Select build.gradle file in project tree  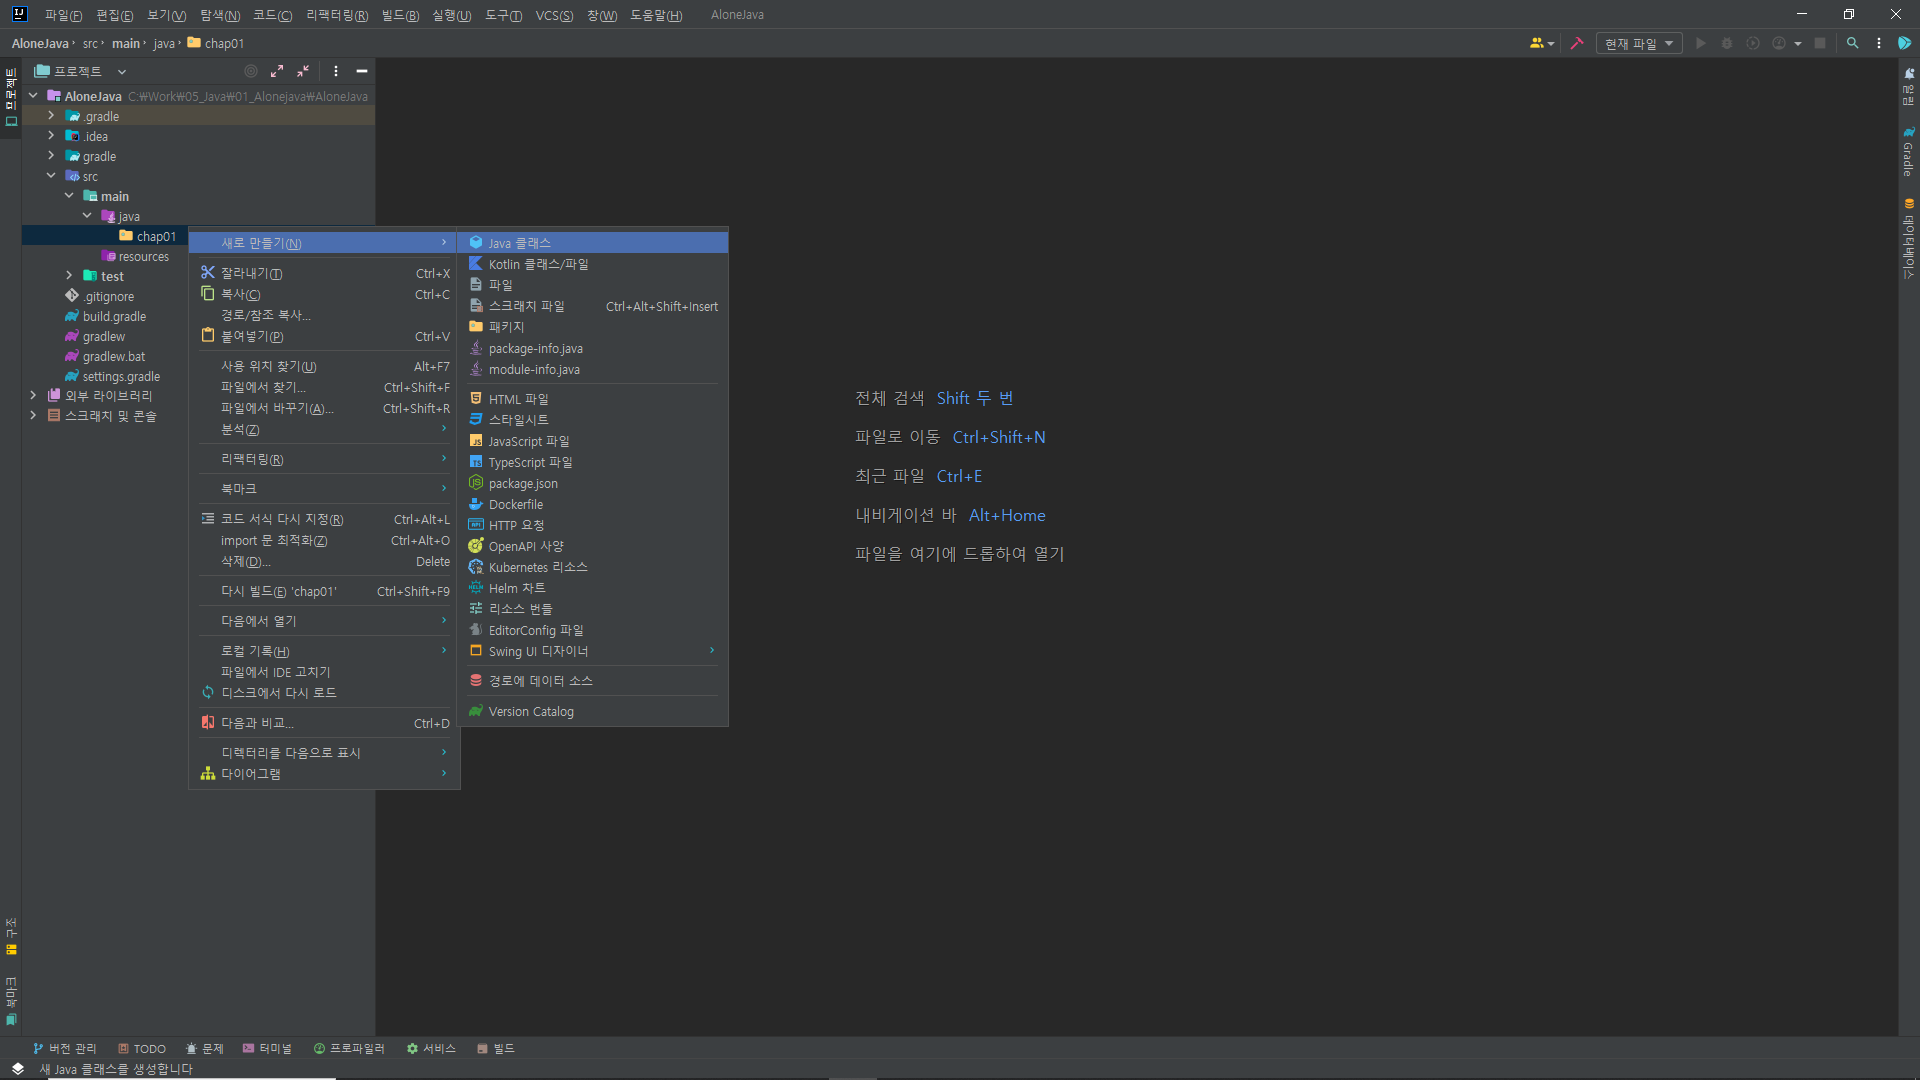click(114, 316)
